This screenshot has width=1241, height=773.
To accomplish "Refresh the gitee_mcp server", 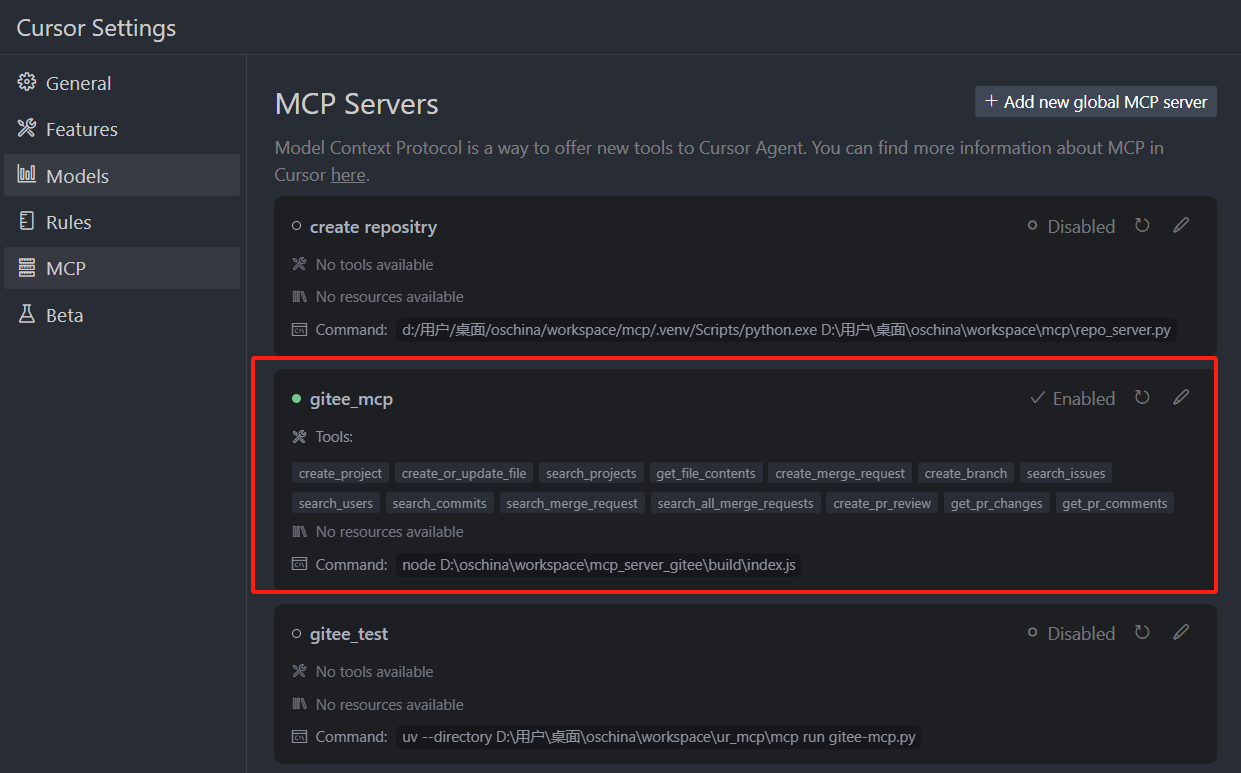I will click(1142, 397).
